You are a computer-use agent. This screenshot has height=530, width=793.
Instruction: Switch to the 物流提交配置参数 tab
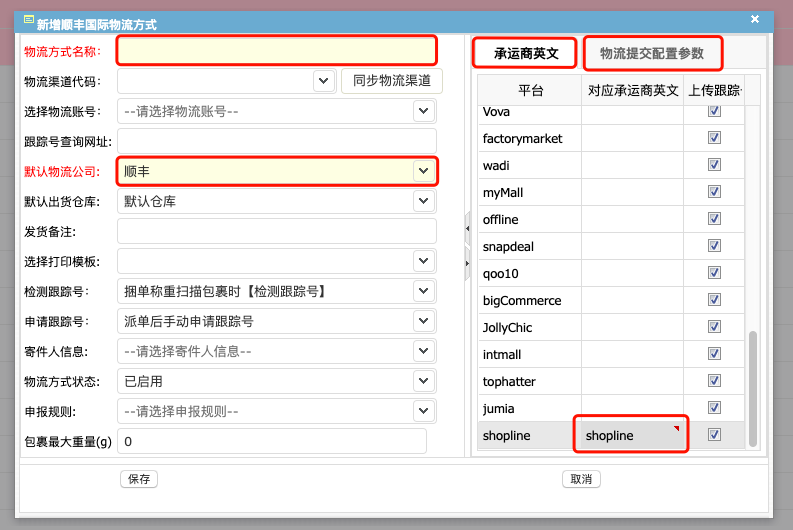(x=652, y=53)
